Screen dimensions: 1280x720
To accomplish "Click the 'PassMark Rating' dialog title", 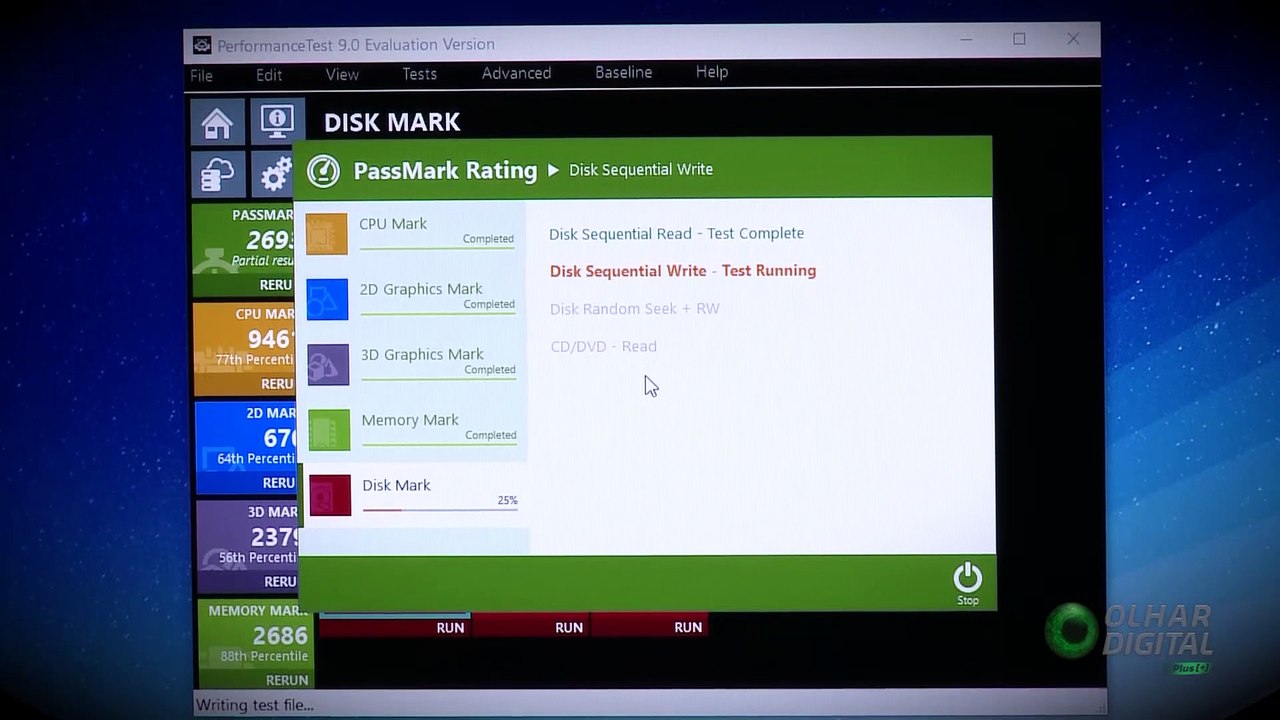I will (x=445, y=171).
